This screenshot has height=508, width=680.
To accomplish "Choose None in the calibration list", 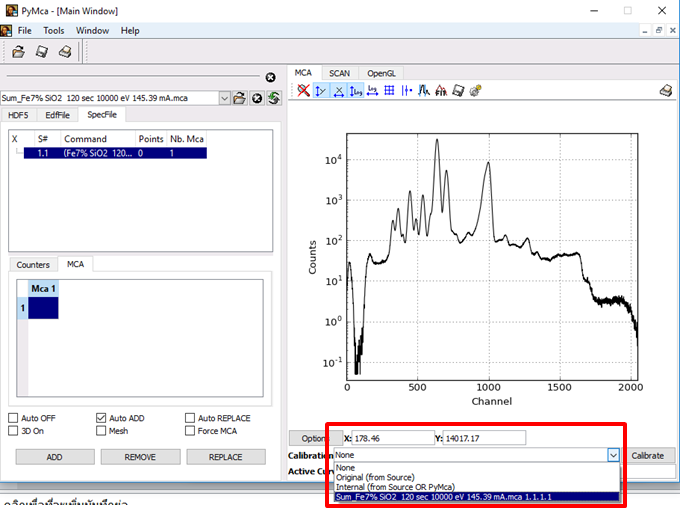I will (x=477, y=468).
